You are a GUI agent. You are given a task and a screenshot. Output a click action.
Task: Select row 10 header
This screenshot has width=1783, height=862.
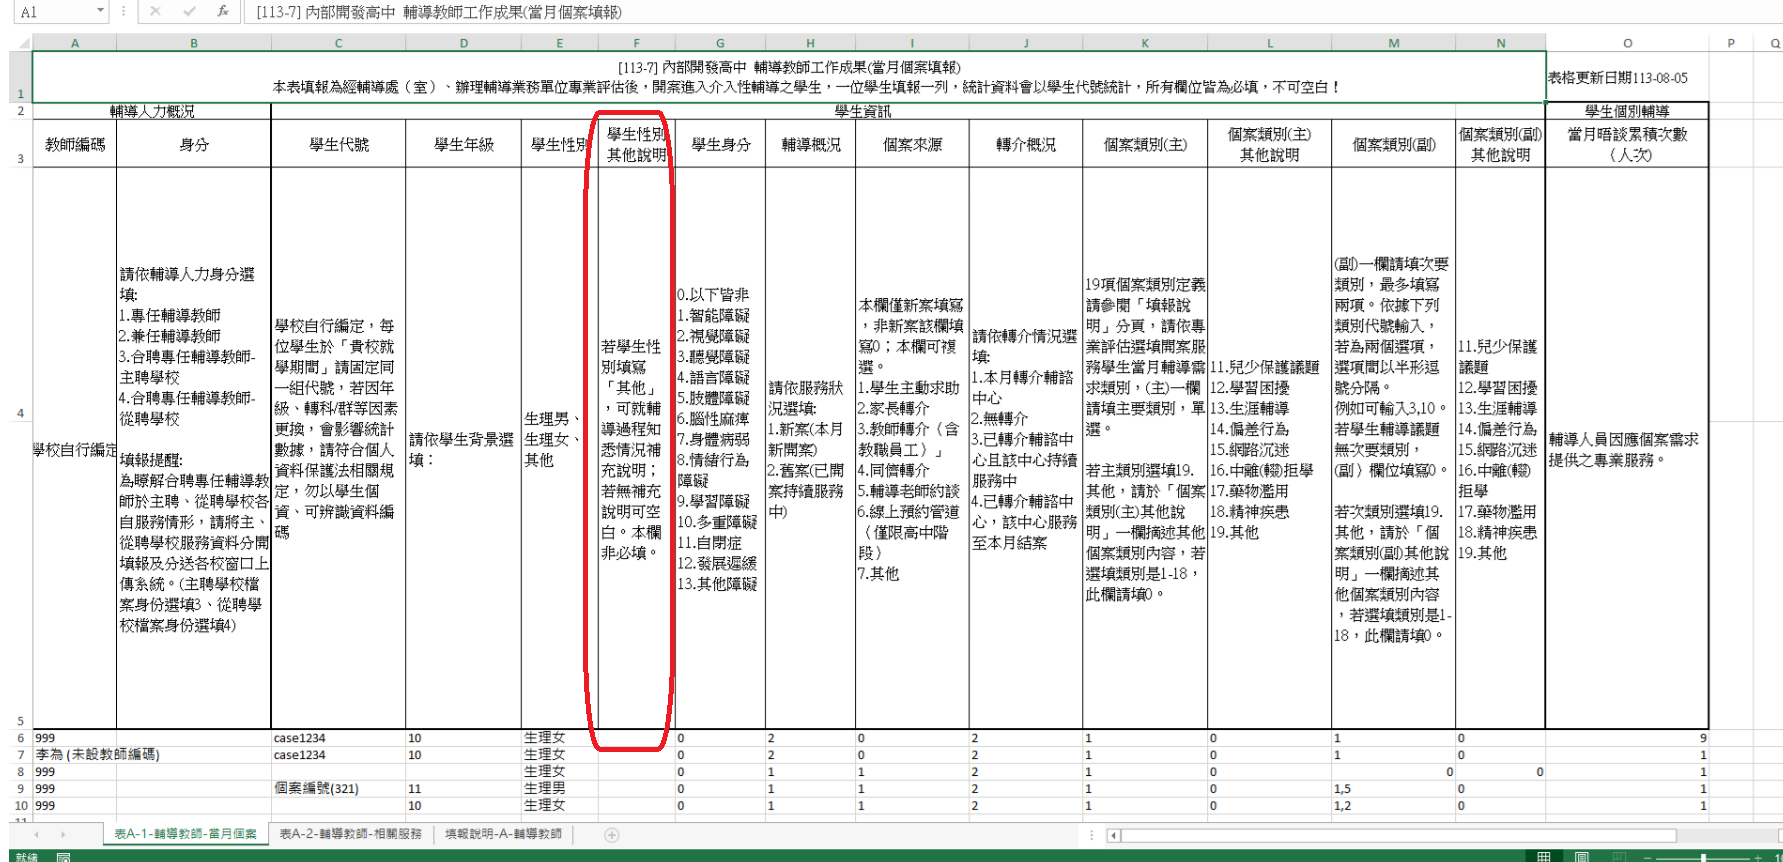20,805
